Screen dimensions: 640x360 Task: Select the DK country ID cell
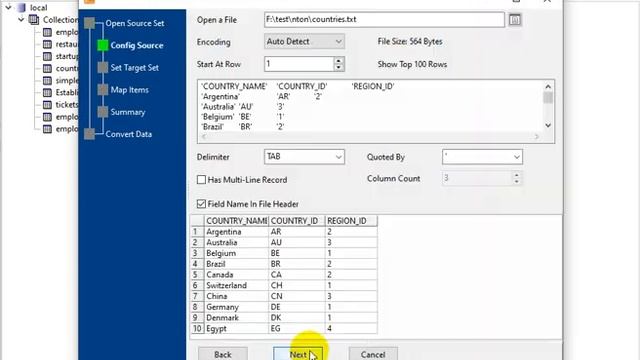296,318
